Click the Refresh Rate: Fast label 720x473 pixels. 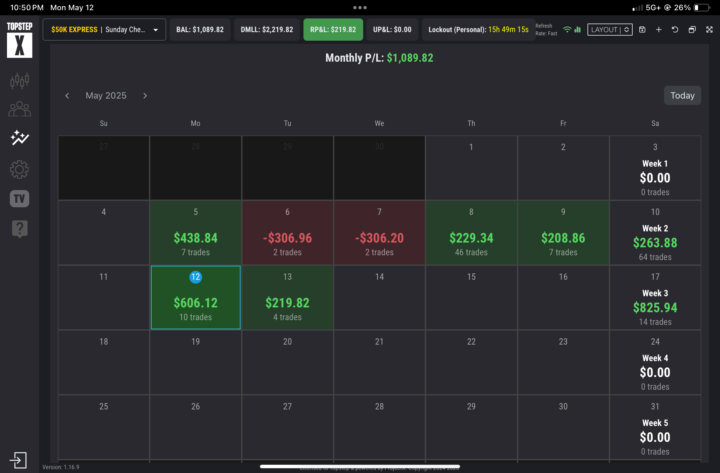pyautogui.click(x=546, y=29)
